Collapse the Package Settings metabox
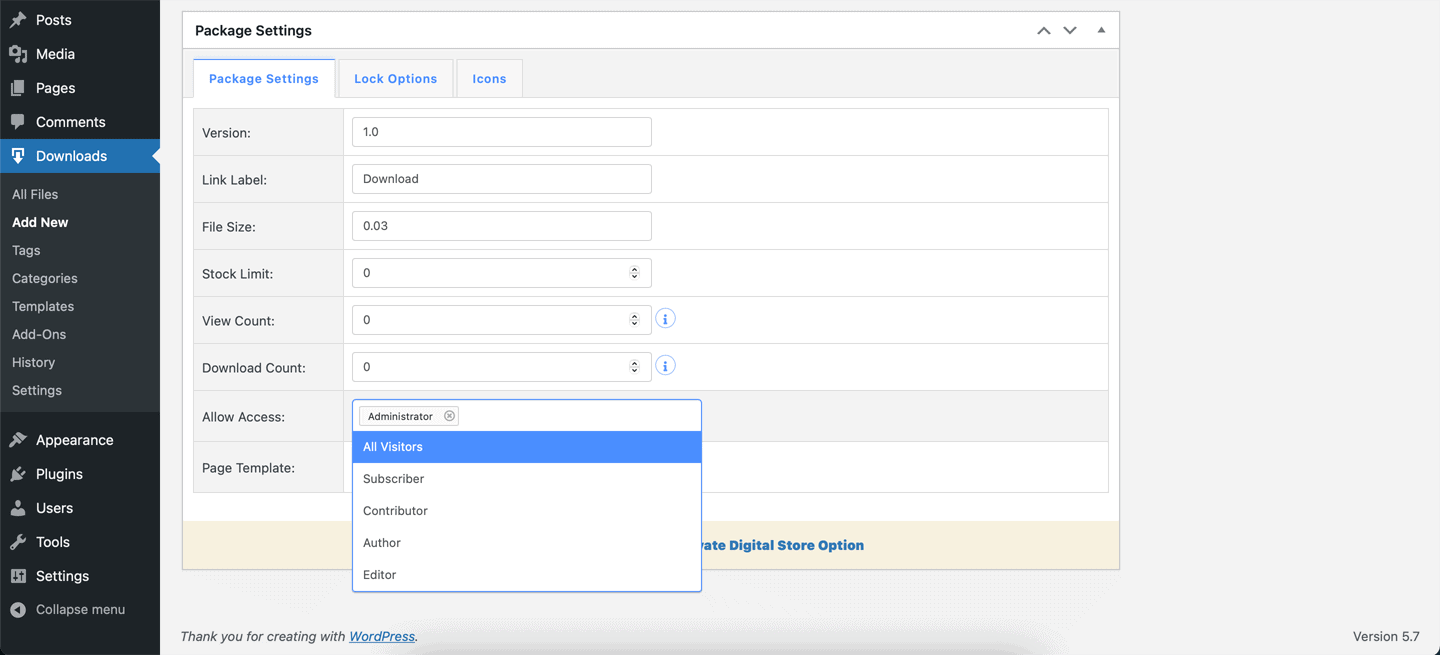Image resolution: width=1440 pixels, height=655 pixels. [1101, 30]
